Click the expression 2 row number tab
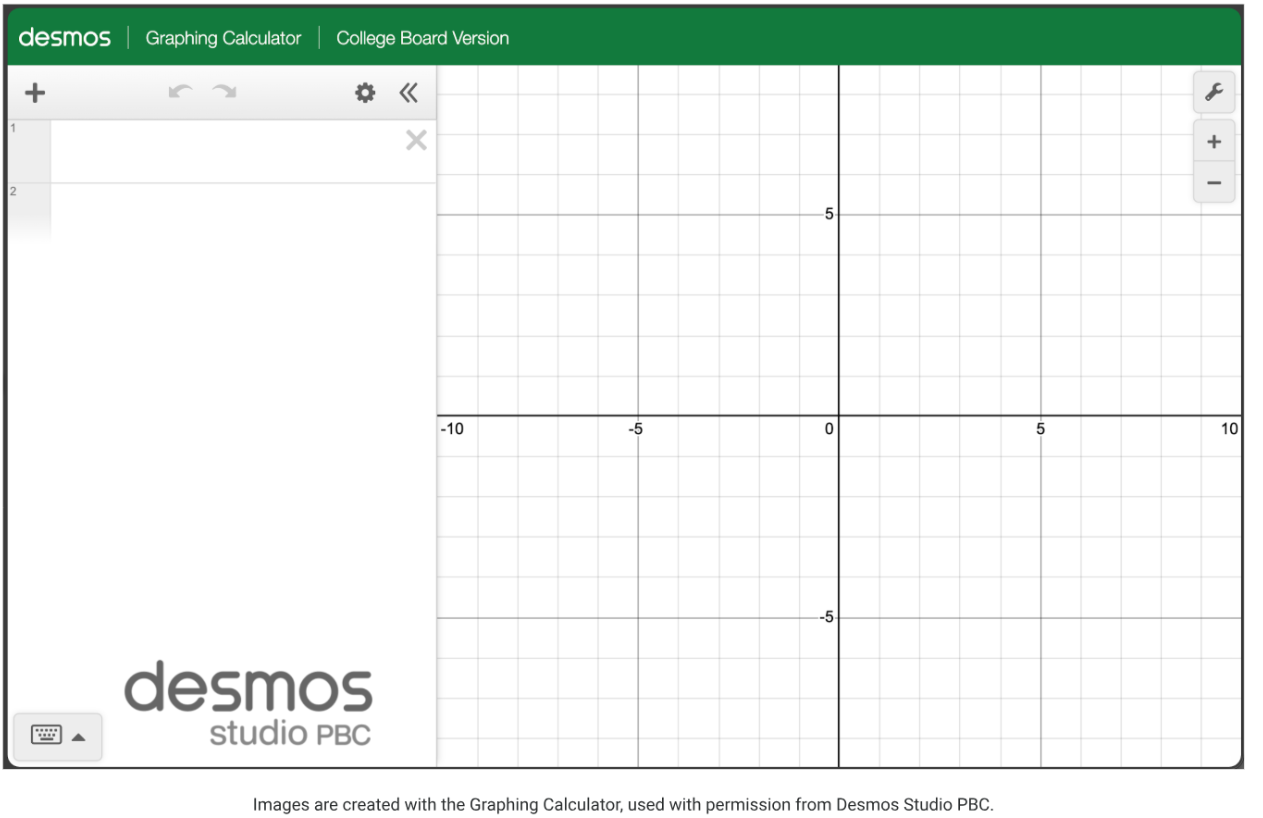This screenshot has height=818, width=1263. [29, 214]
